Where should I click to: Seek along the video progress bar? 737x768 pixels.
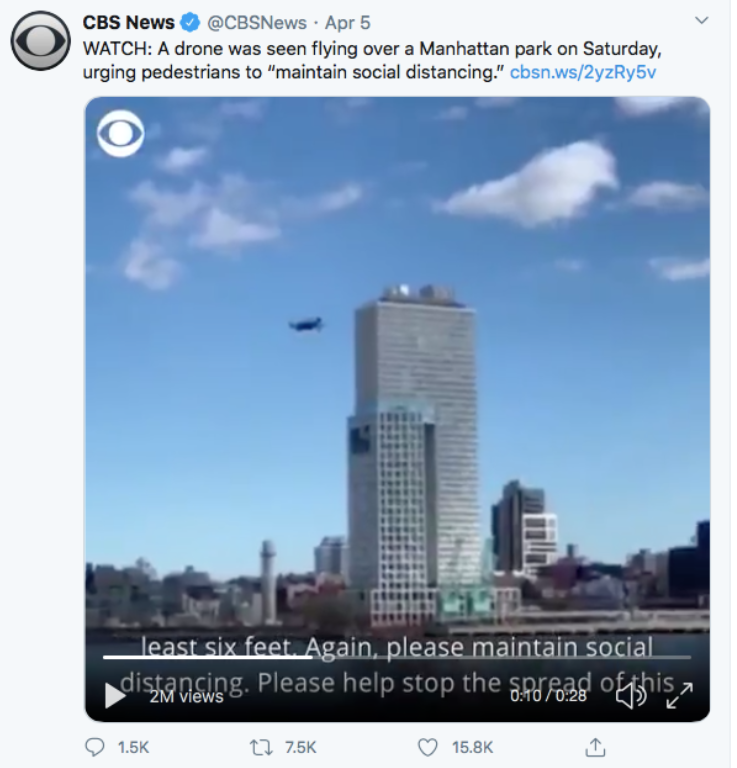(x=397, y=657)
